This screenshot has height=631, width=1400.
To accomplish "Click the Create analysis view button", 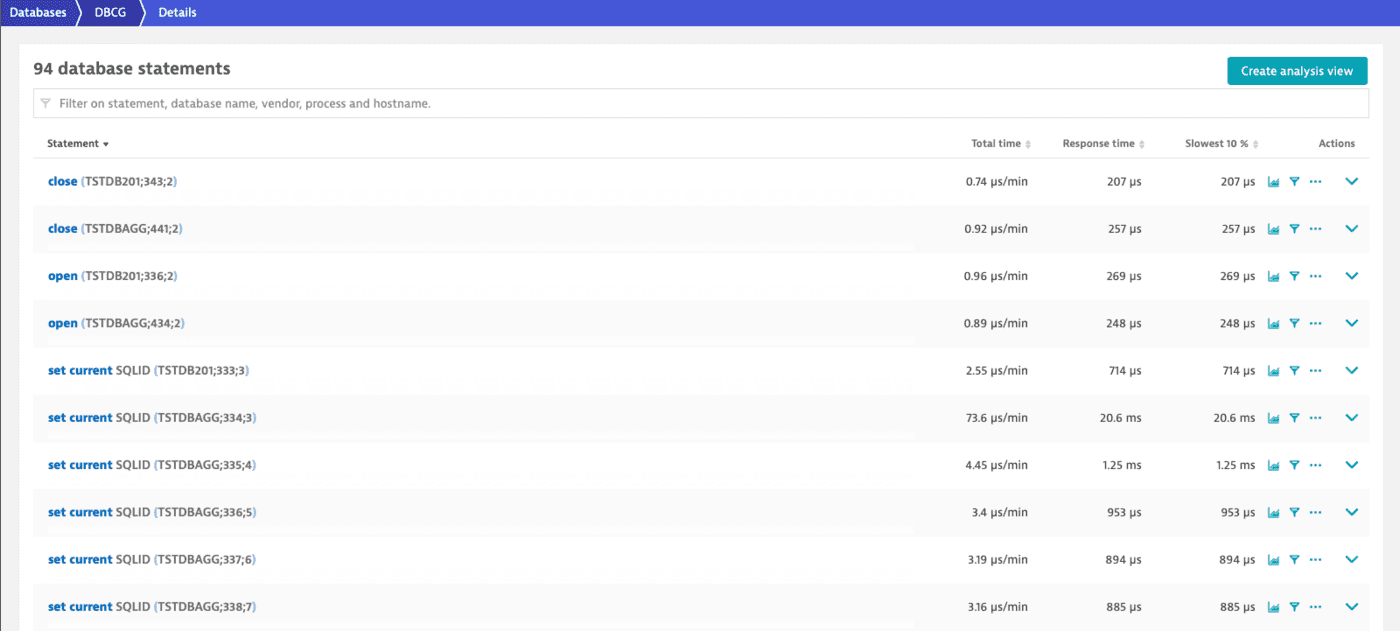I will click(1297, 71).
